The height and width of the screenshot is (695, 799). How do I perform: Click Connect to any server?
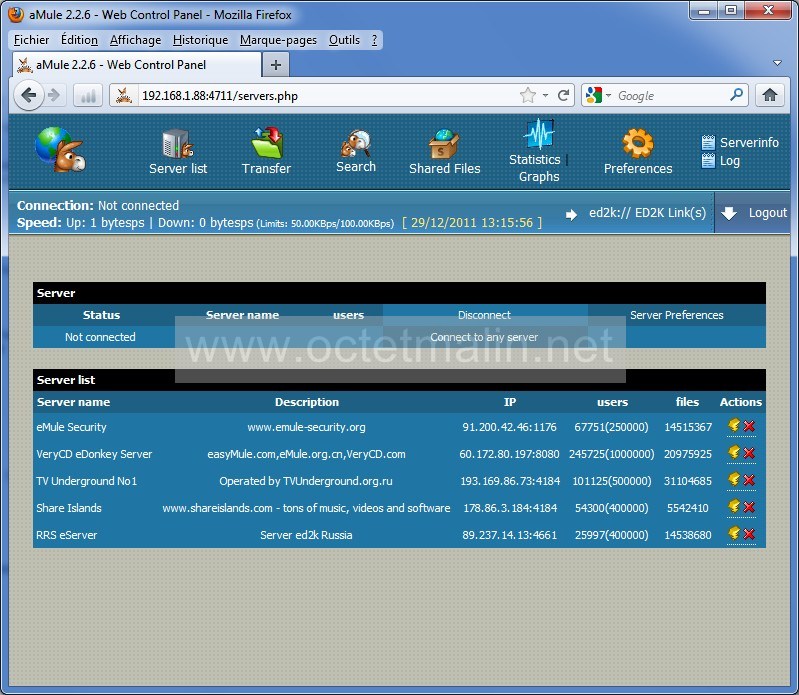(484, 337)
